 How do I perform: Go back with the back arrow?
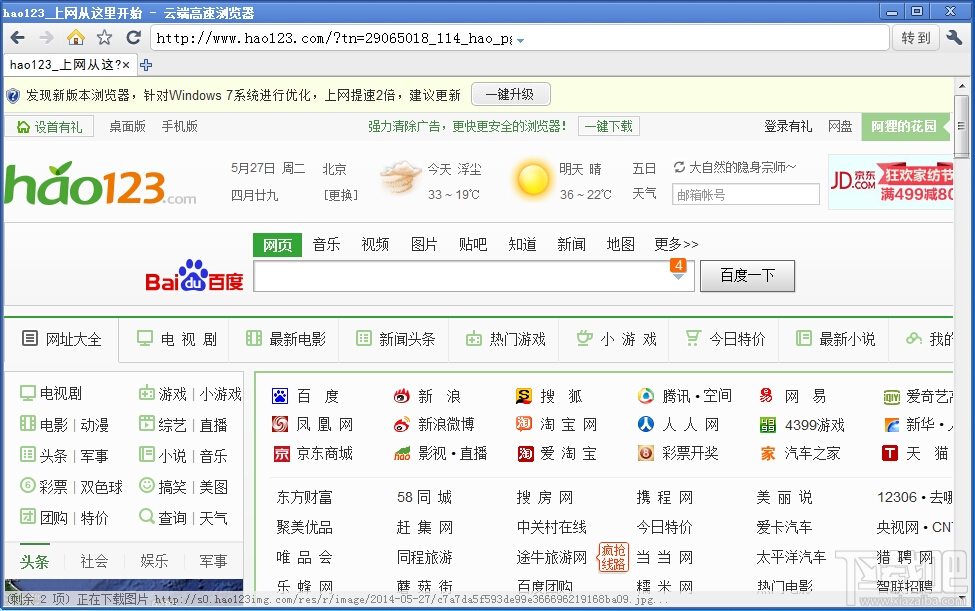(18, 38)
